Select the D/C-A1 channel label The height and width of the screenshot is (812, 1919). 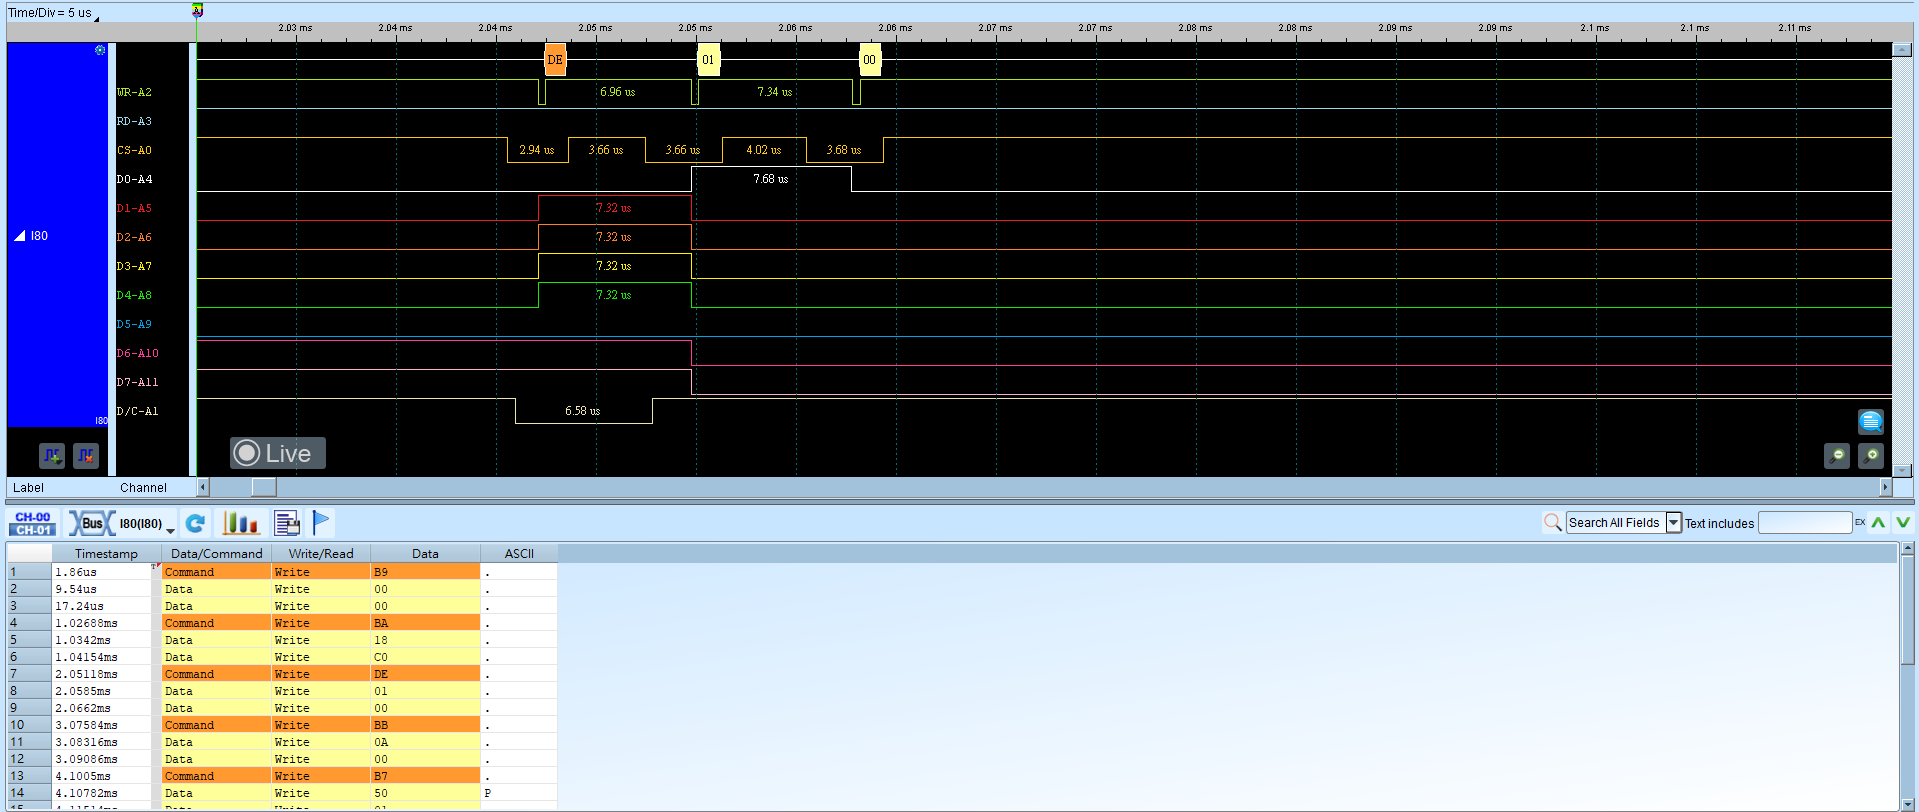[137, 411]
